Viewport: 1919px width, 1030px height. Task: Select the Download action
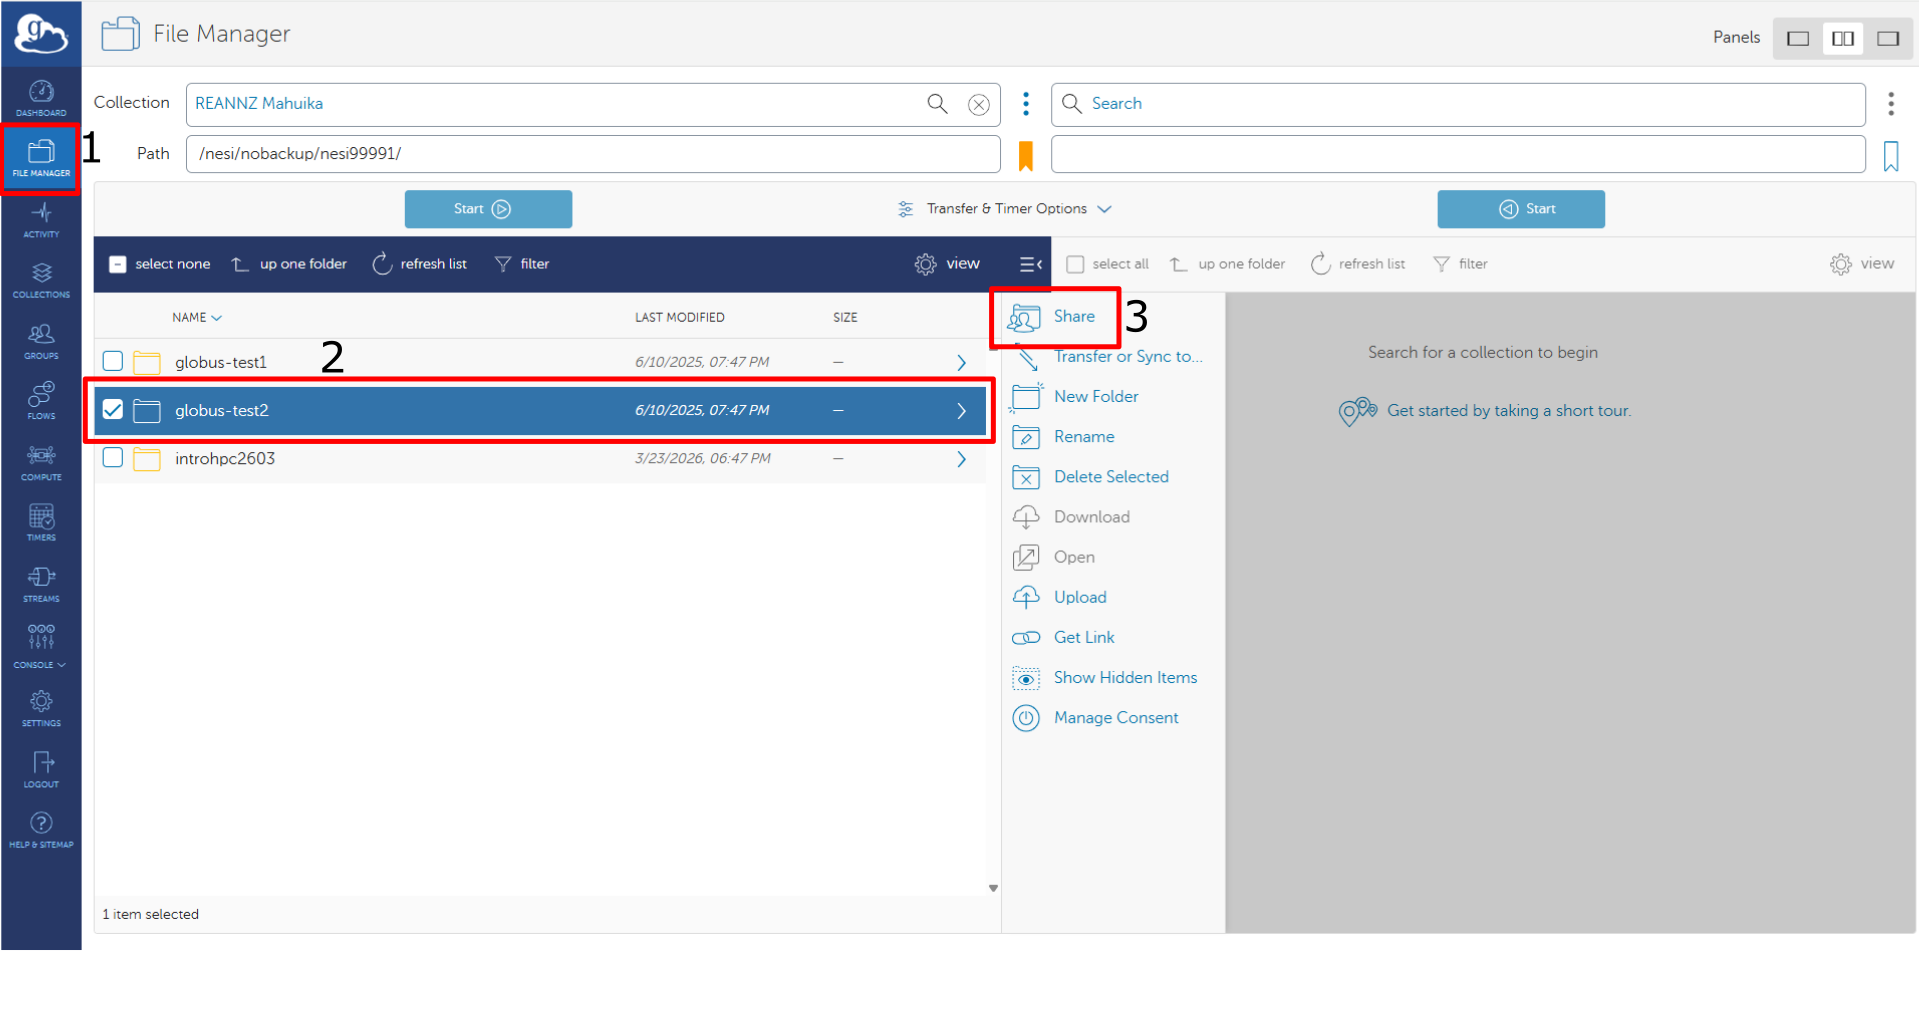(x=1072, y=517)
